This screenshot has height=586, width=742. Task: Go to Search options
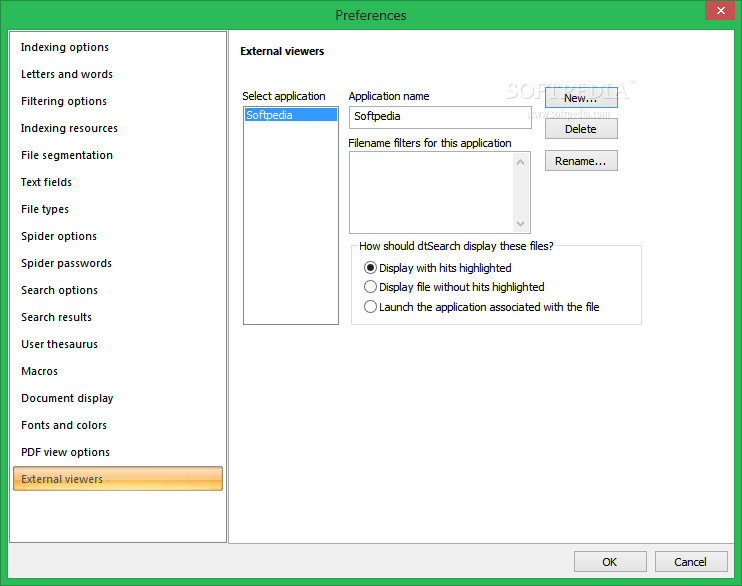click(59, 290)
